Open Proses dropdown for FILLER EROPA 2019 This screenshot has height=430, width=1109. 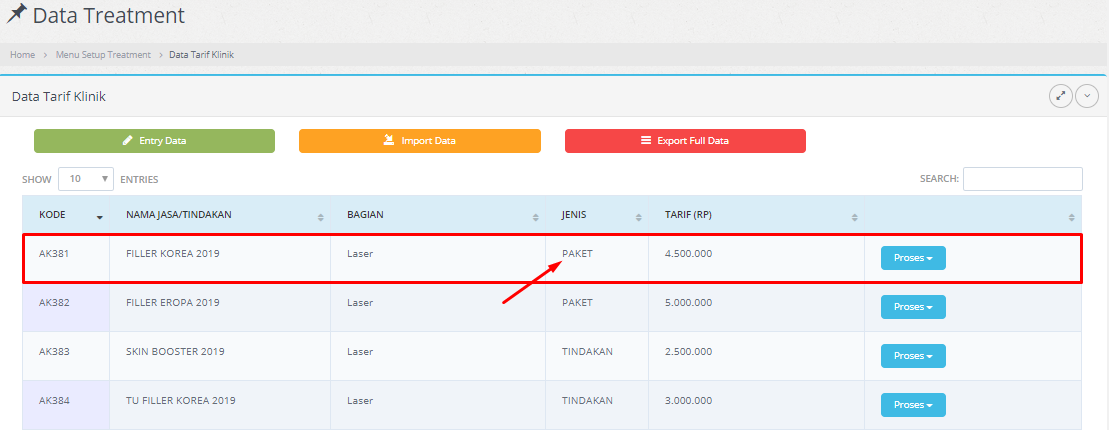tap(913, 307)
